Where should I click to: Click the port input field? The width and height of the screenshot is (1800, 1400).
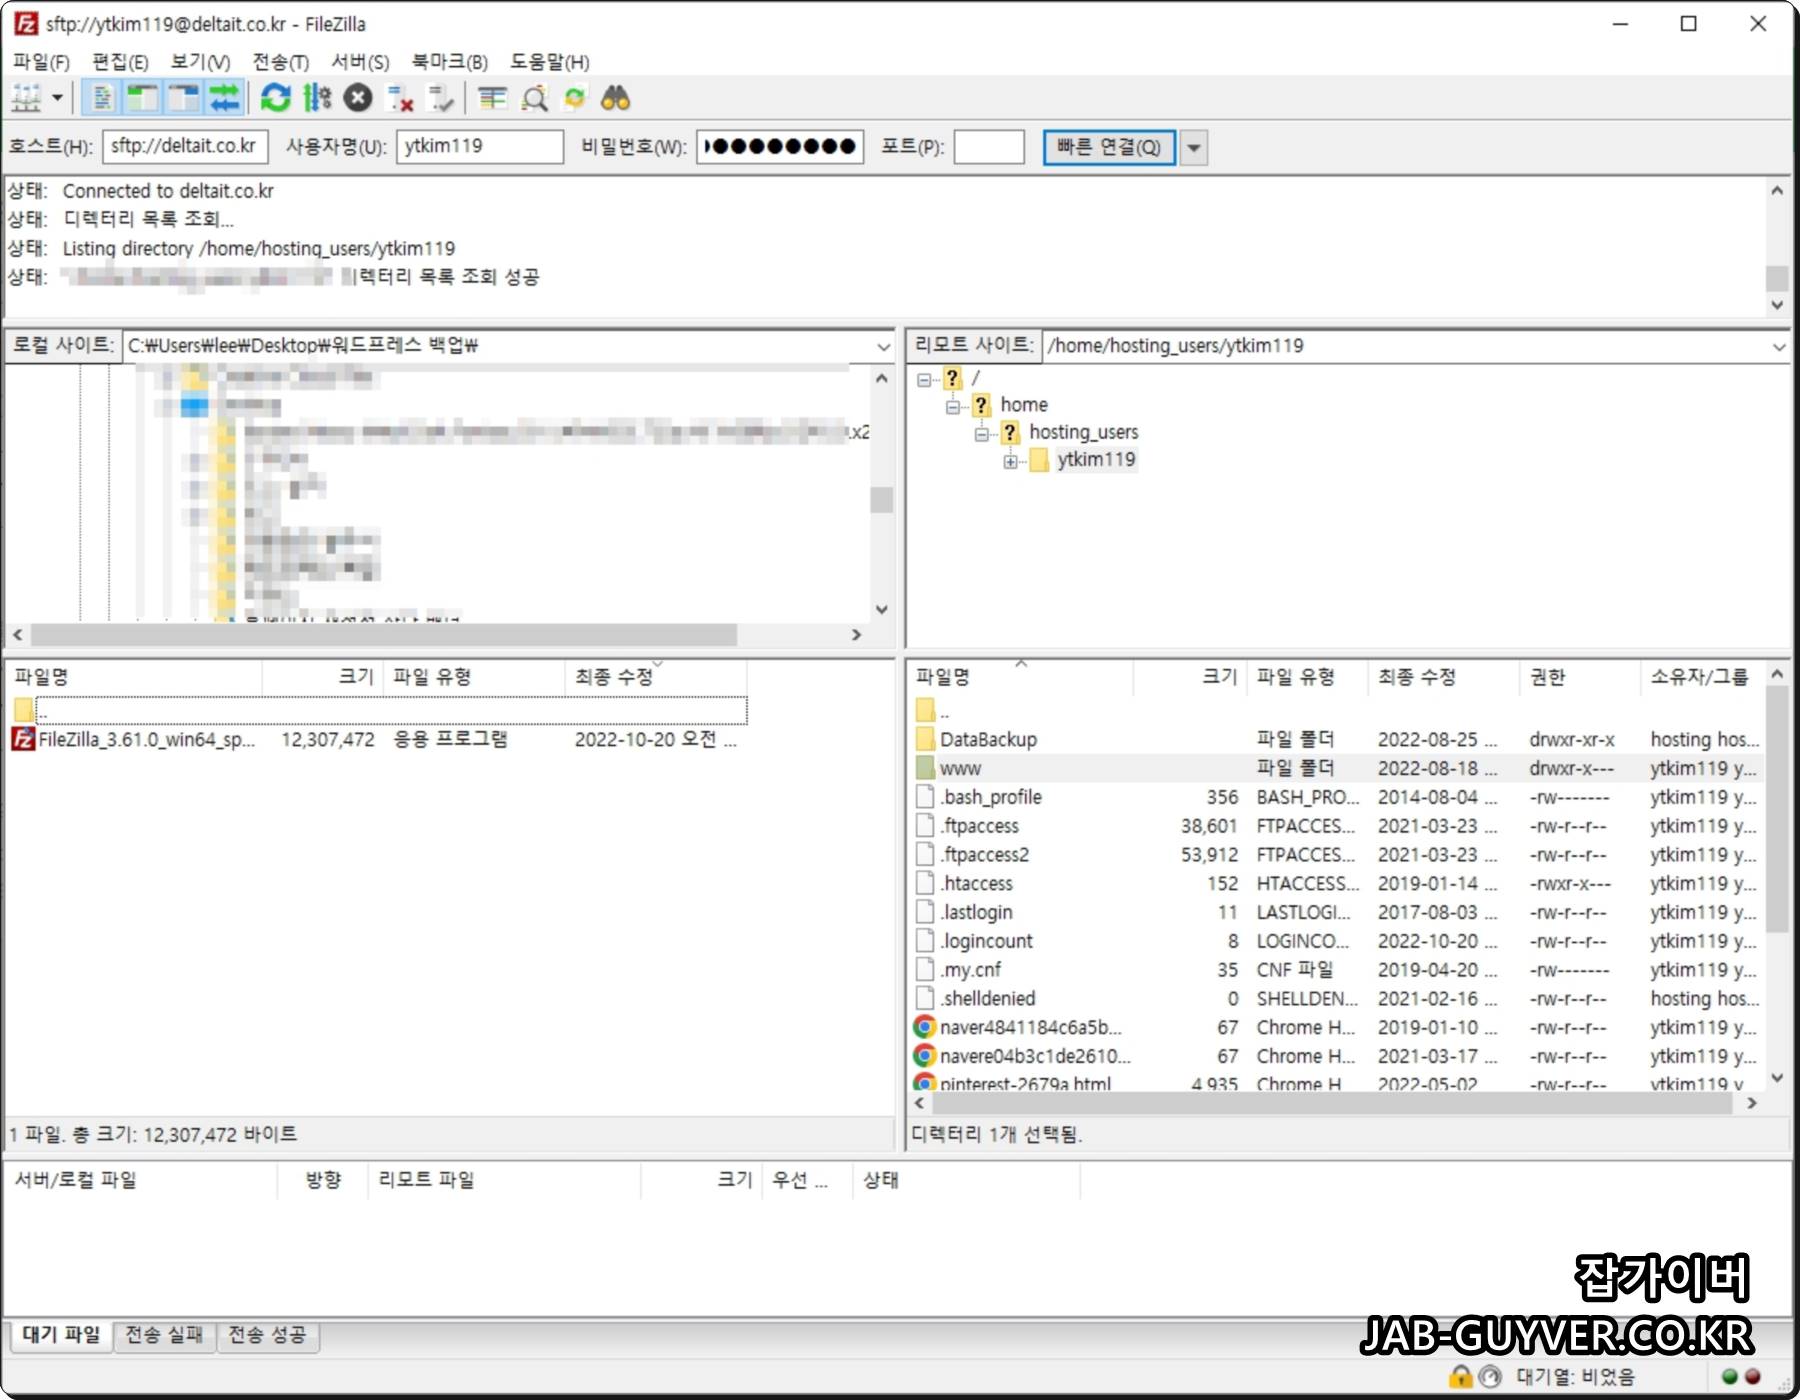[x=989, y=147]
